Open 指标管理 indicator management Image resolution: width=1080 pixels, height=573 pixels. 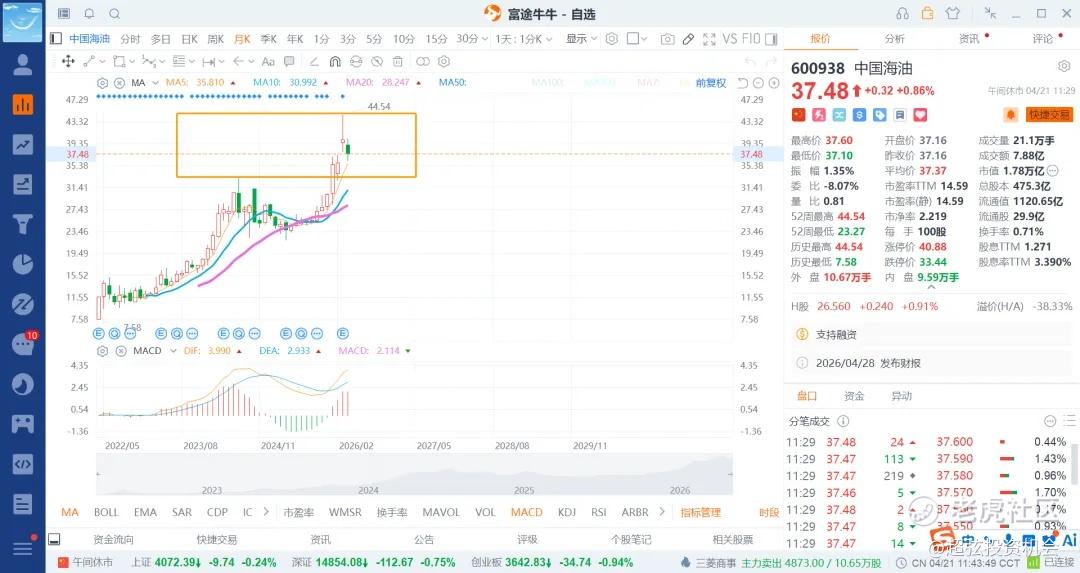700,512
